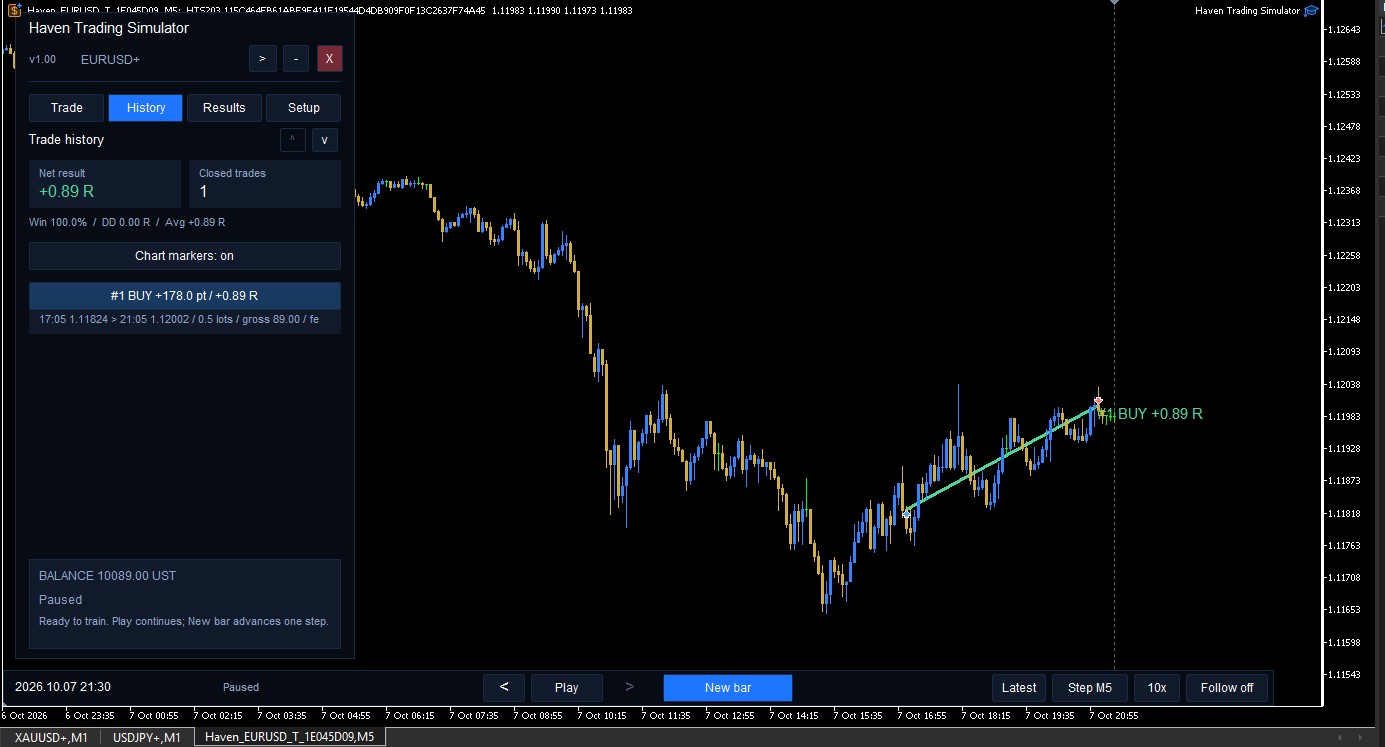1385x747 pixels.
Task: Change the 10x playback speed
Action: coord(1157,688)
